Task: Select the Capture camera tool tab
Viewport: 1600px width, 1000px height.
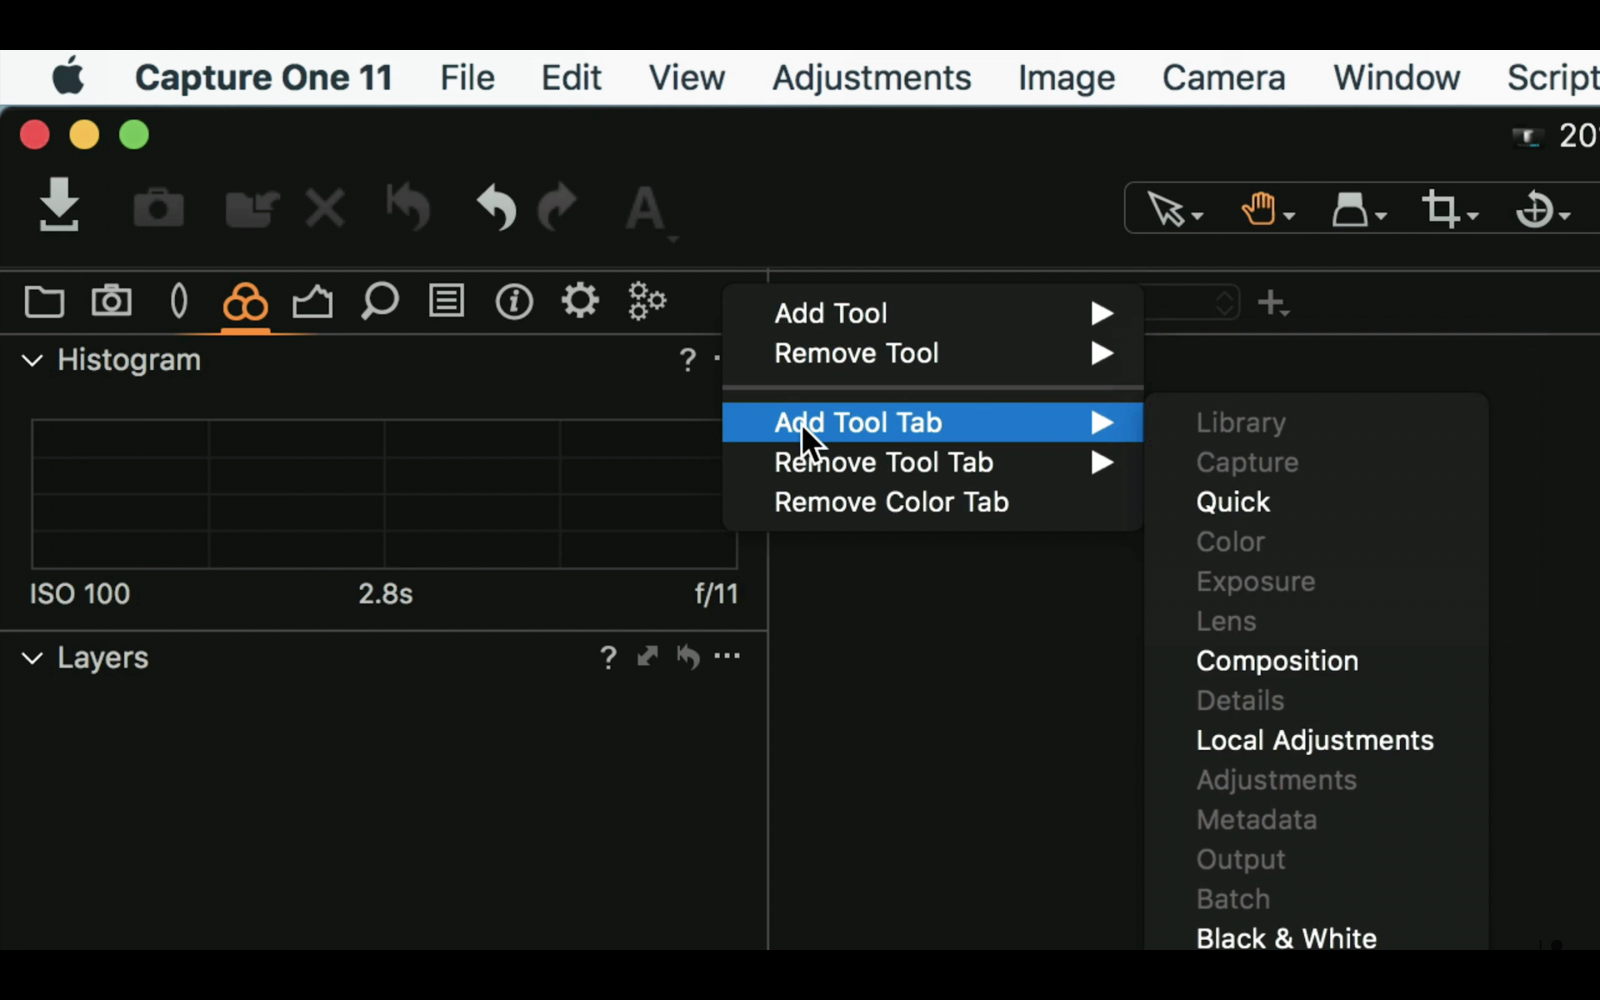Action: tap(111, 301)
